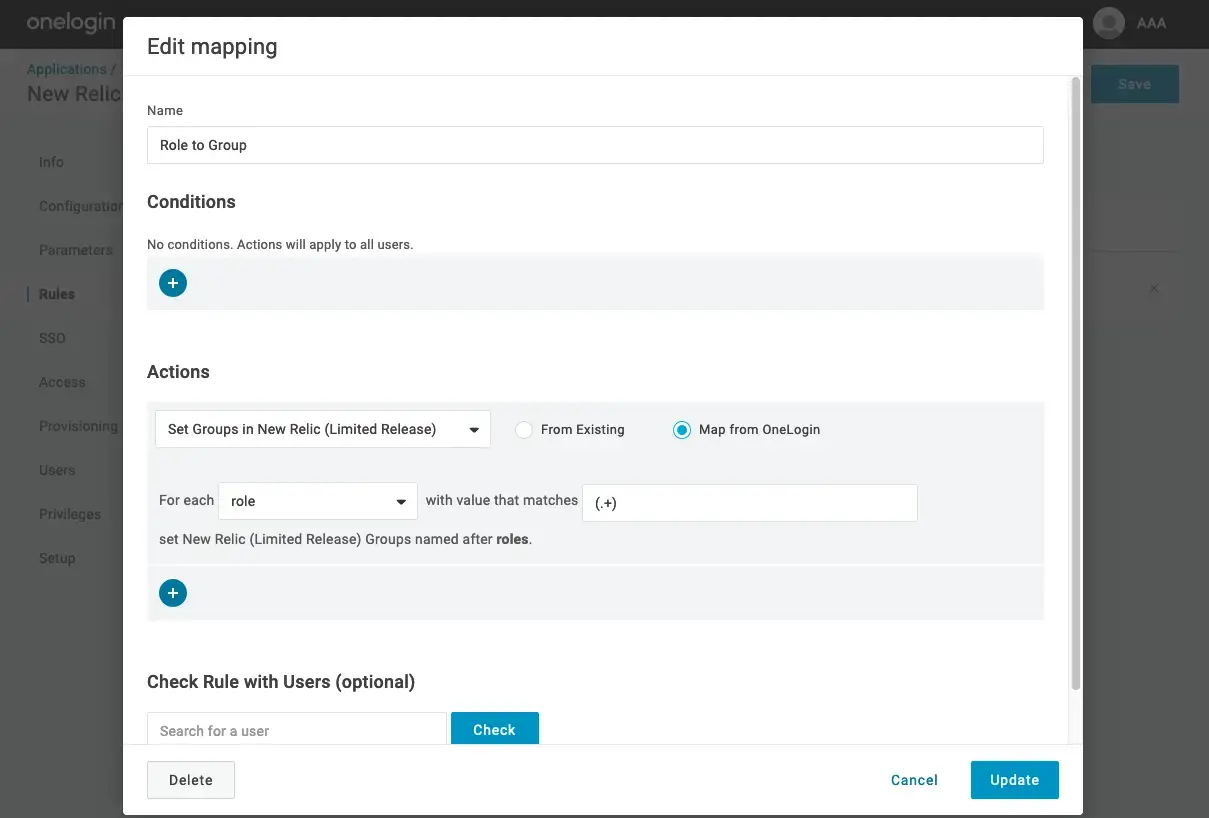Add a new action with plus icon

(173, 593)
